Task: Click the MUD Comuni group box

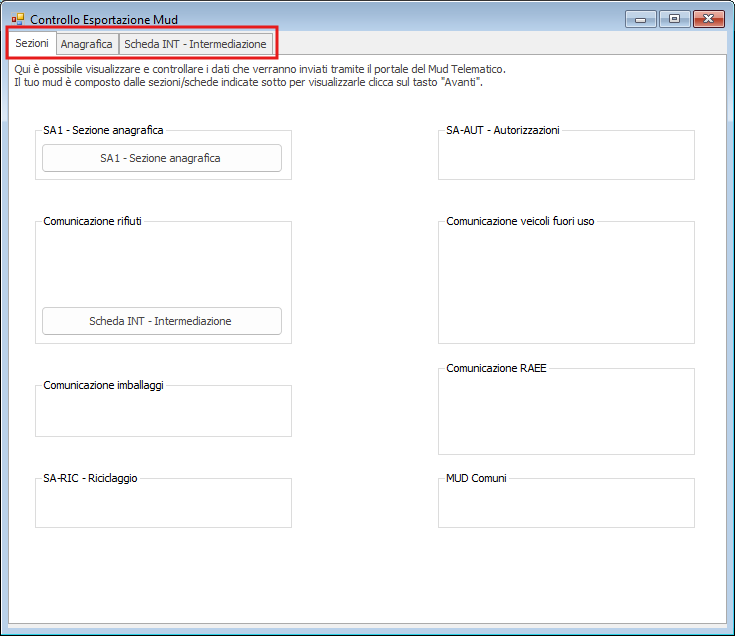Action: tap(566, 504)
